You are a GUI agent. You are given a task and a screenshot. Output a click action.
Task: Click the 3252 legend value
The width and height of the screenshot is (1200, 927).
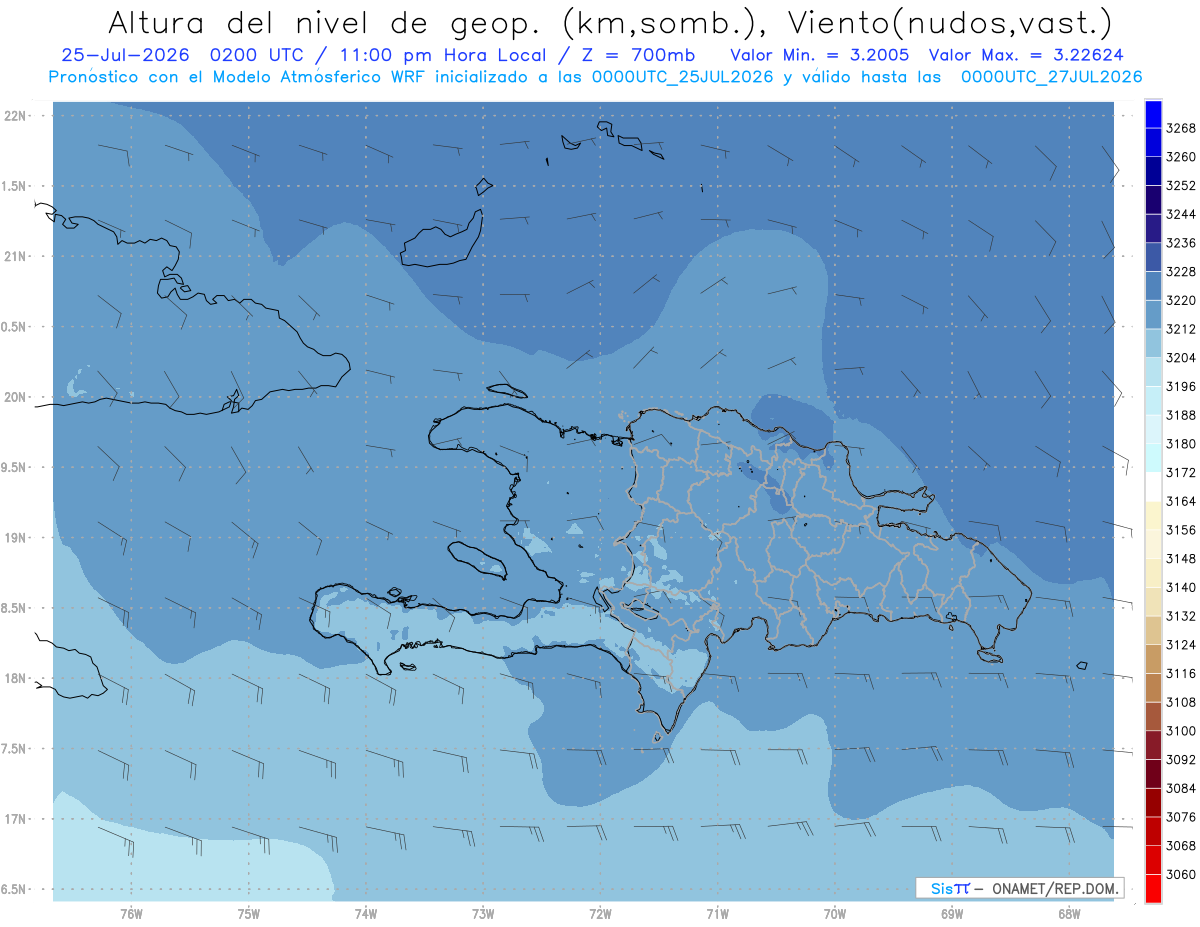1181,186
